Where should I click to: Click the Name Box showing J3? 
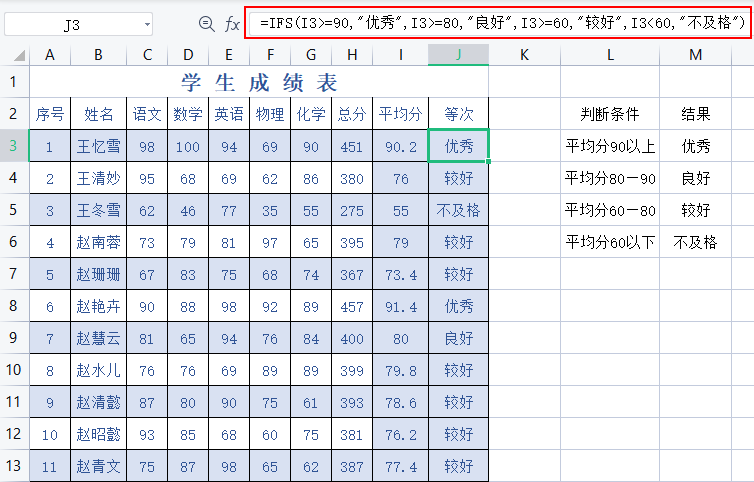point(78,24)
